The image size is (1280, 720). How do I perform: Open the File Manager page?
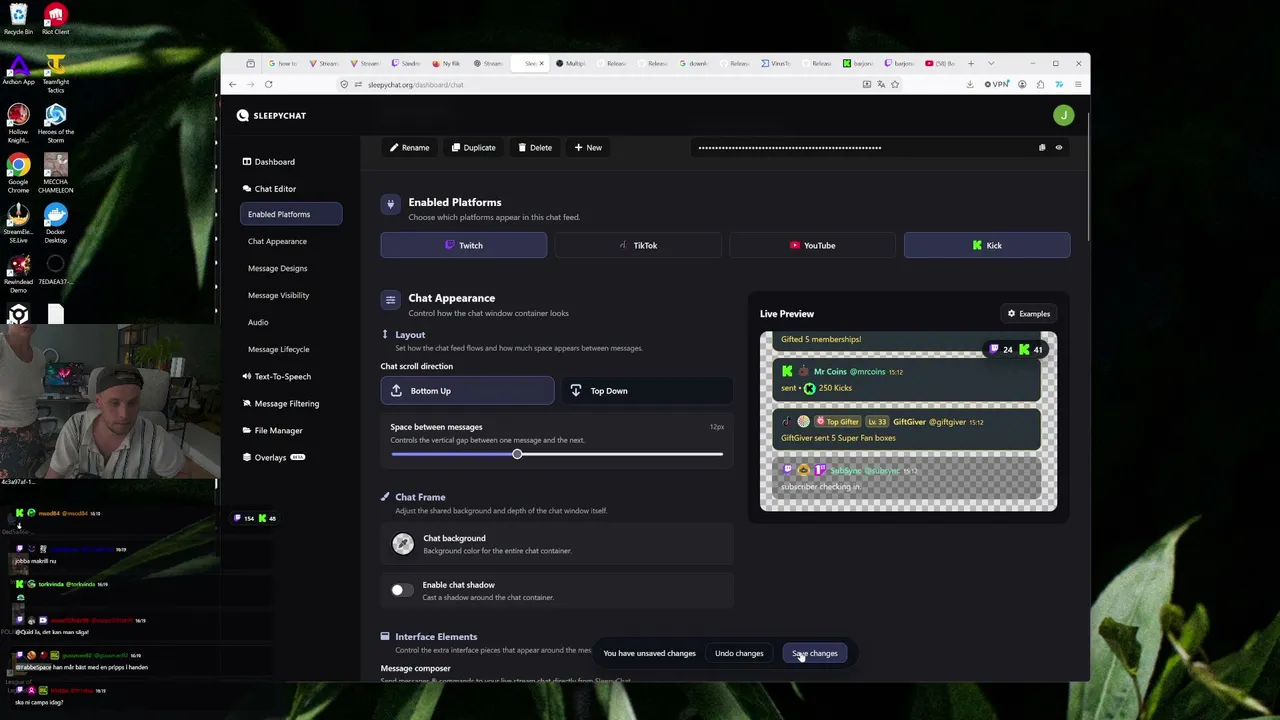[x=272, y=430]
